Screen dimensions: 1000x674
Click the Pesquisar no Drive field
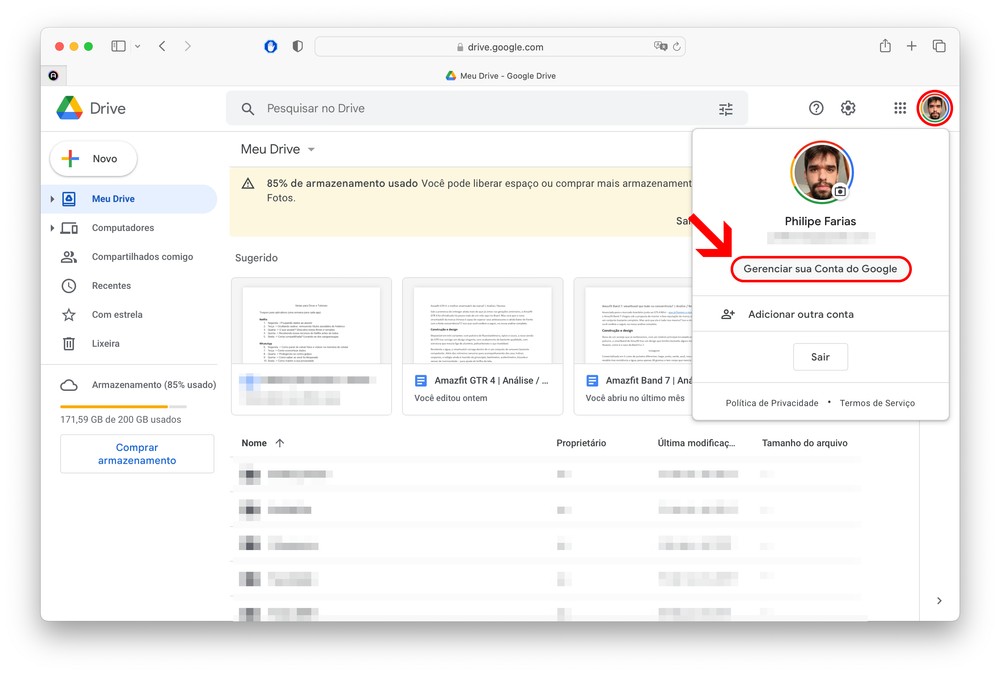pyautogui.click(x=487, y=108)
